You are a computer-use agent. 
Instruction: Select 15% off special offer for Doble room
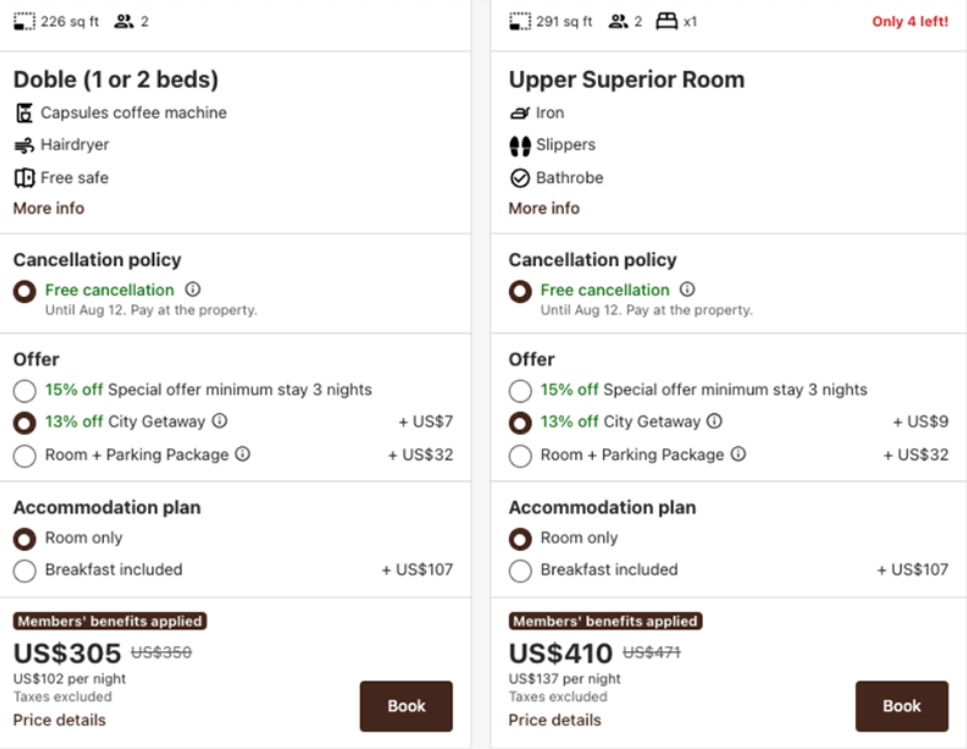click(25, 390)
